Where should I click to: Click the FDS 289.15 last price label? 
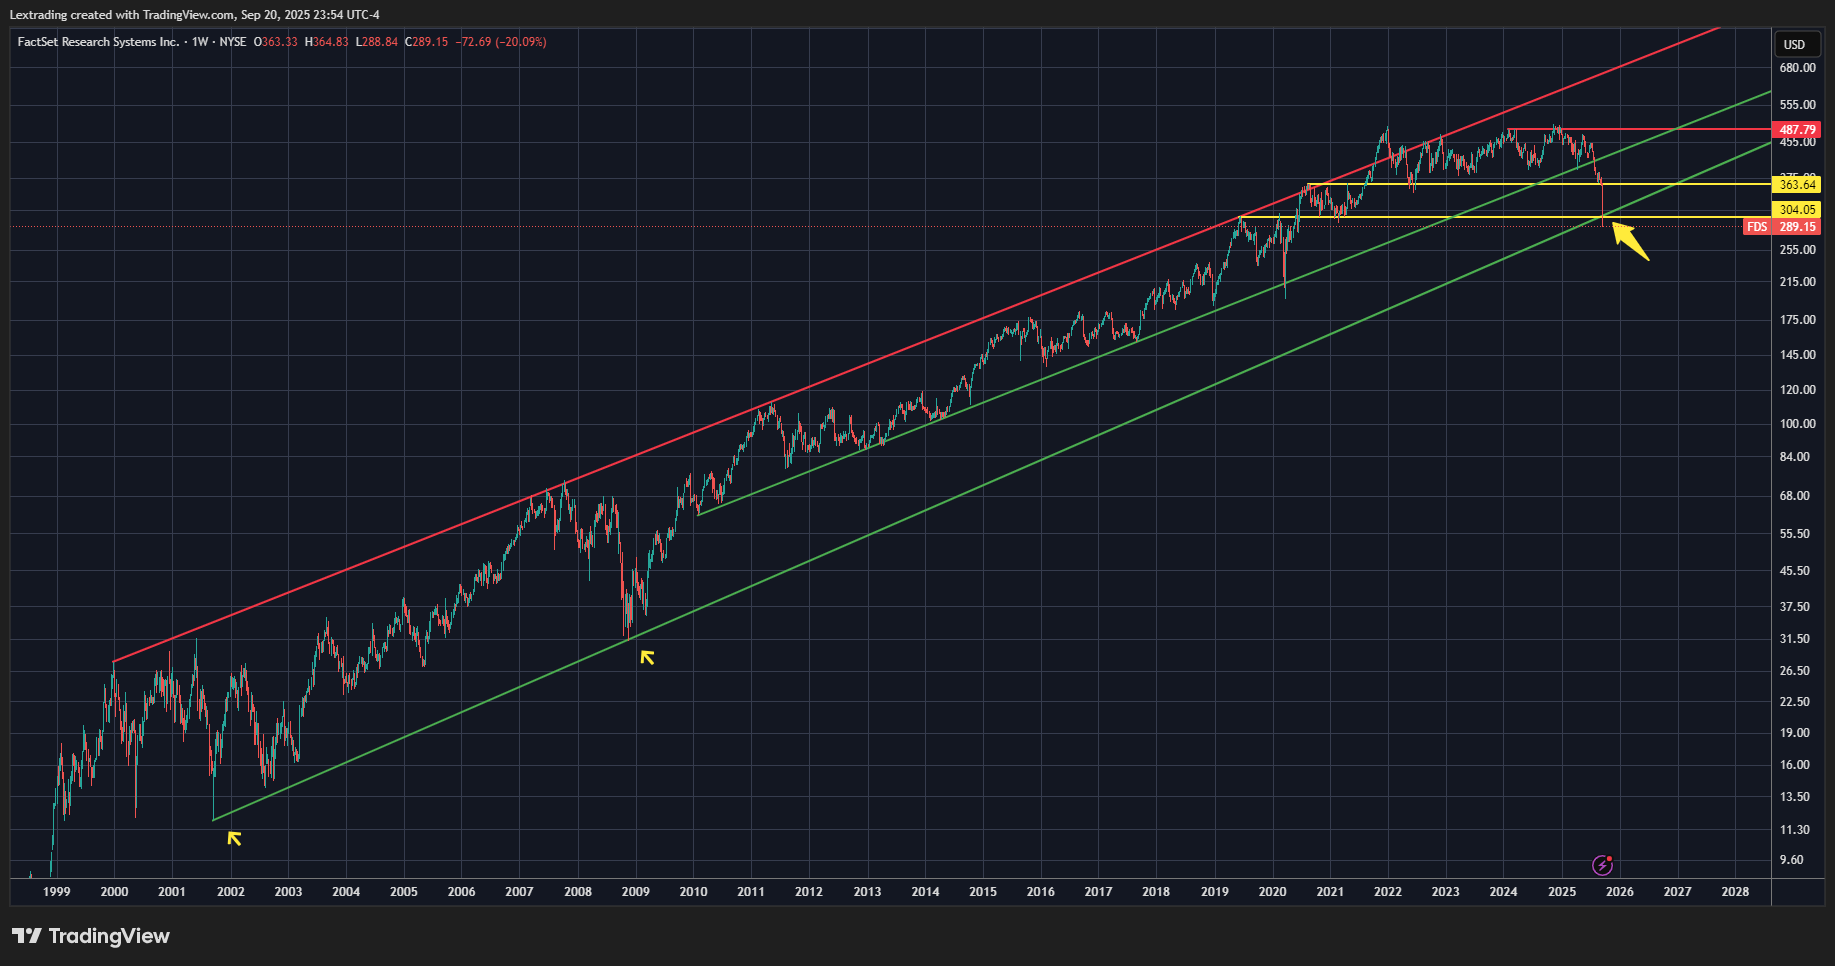[x=1782, y=227]
